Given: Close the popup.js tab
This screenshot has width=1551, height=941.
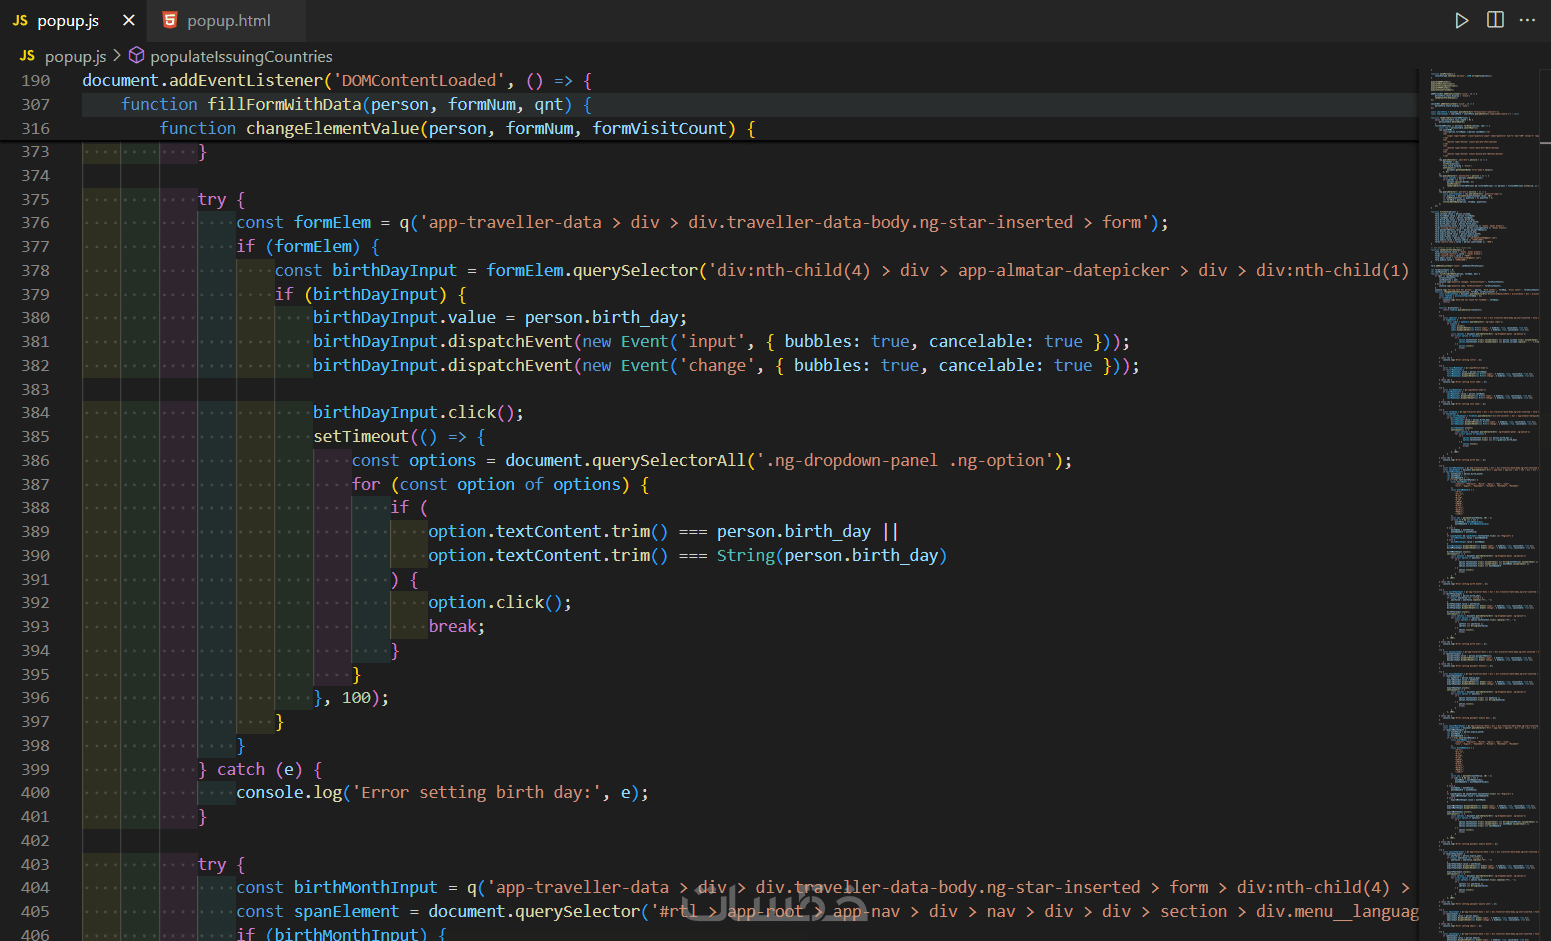Looking at the screenshot, I should (x=129, y=20).
